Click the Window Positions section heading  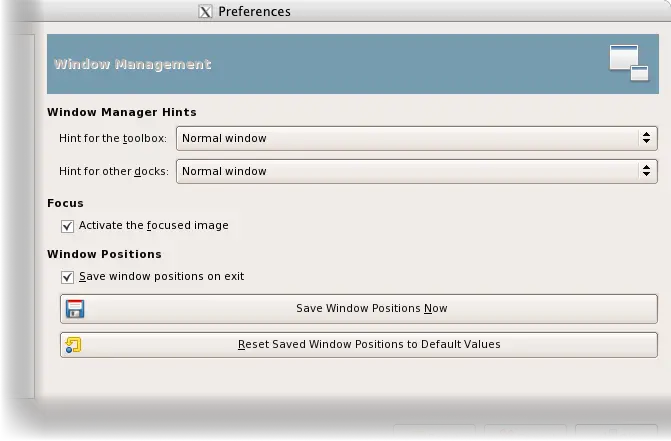pyautogui.click(x=104, y=254)
